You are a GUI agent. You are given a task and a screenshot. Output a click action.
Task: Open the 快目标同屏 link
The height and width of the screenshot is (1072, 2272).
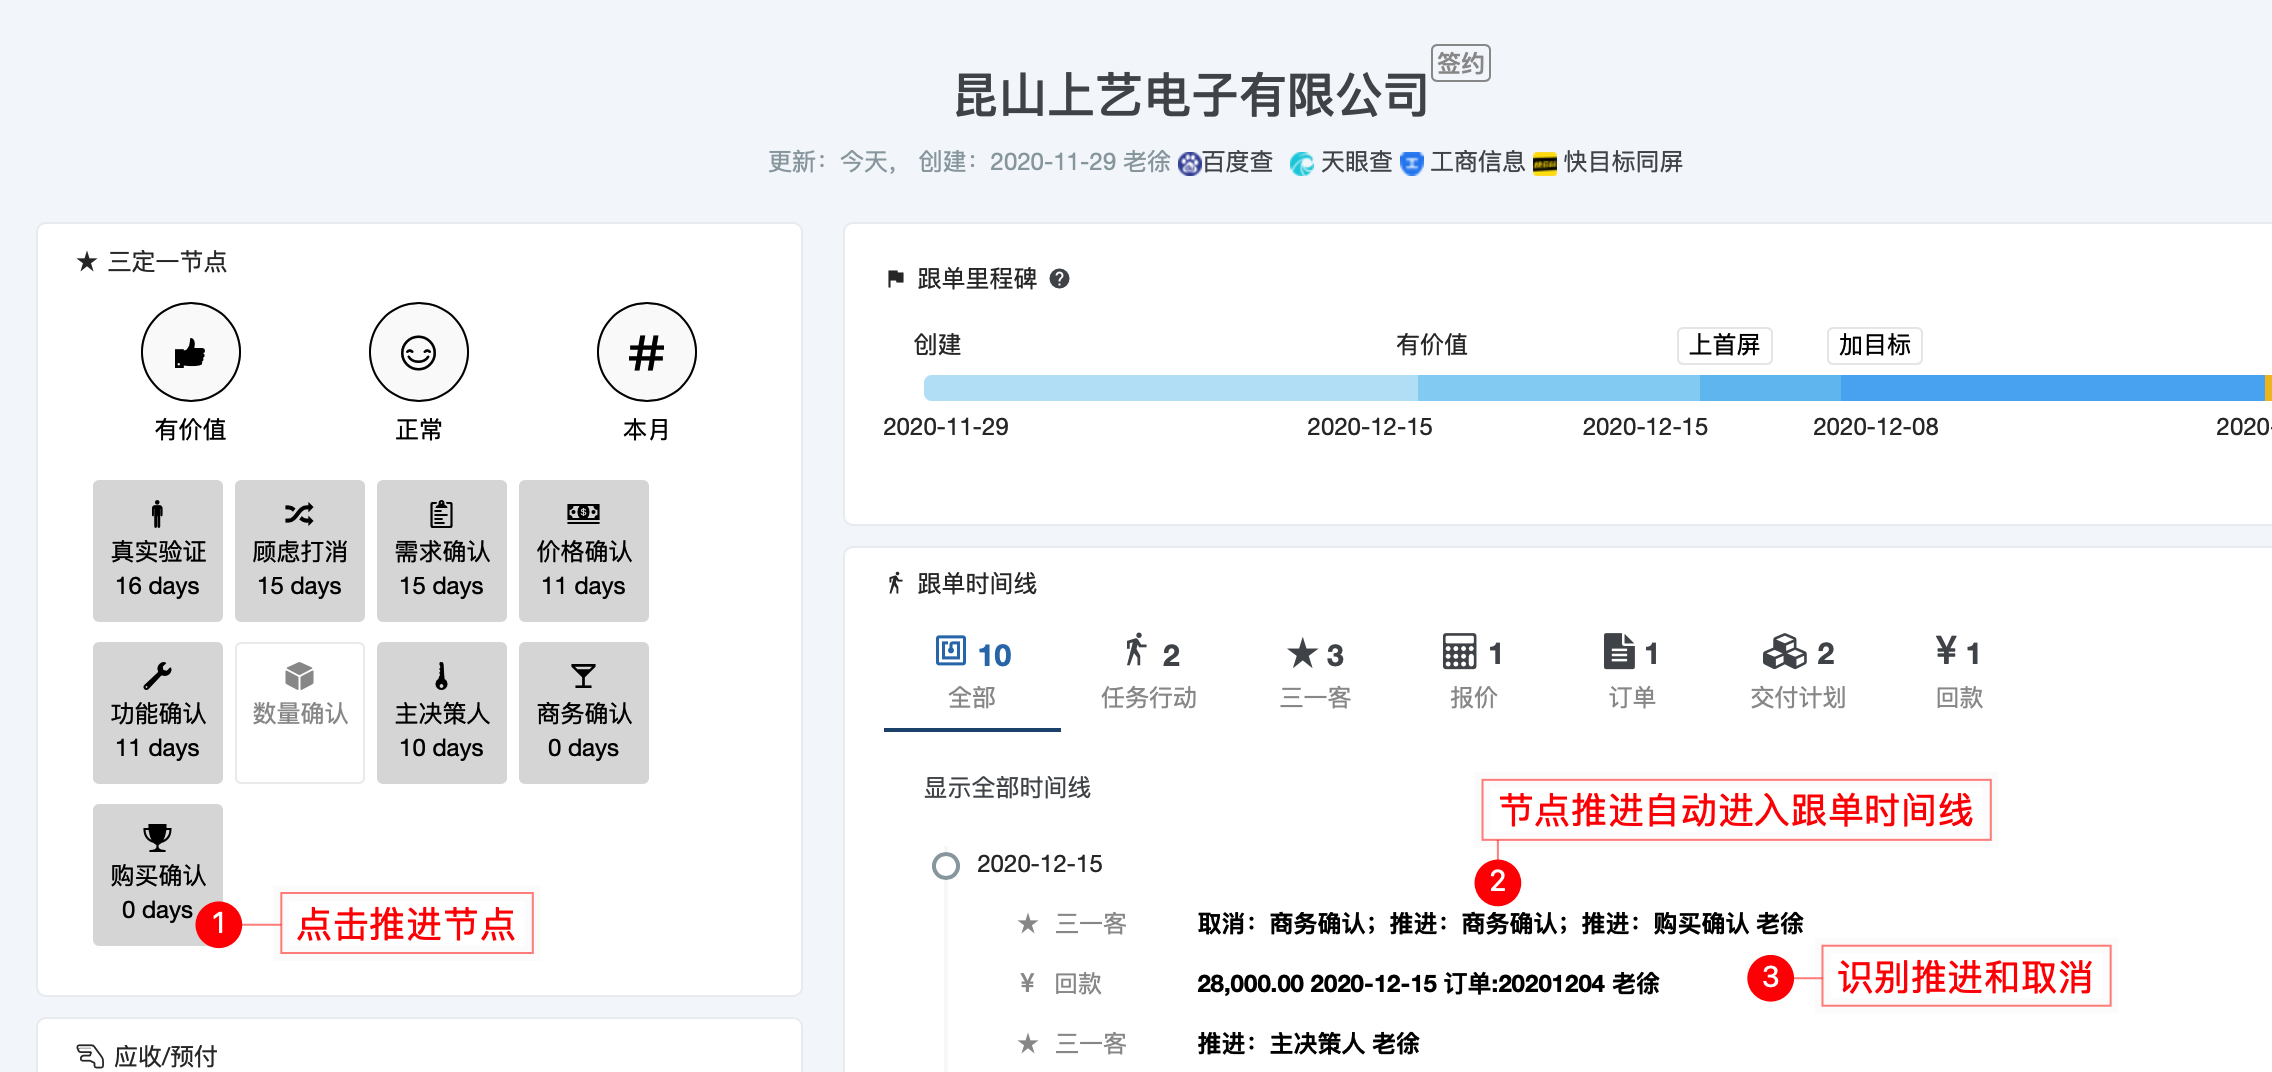pyautogui.click(x=1623, y=162)
